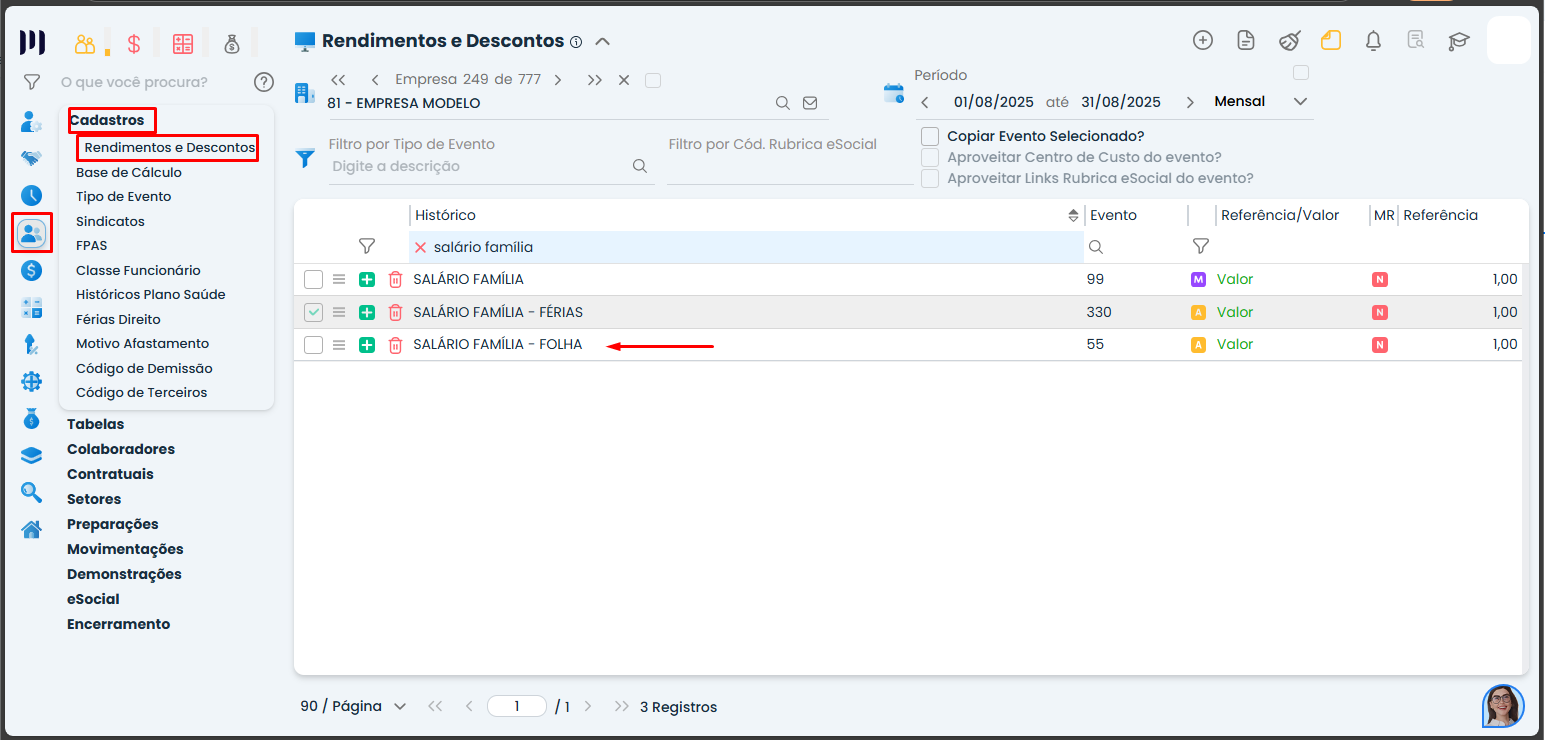Select the globe wheel sidebar icon
Viewport: 1545px width, 740px height.
click(32, 382)
